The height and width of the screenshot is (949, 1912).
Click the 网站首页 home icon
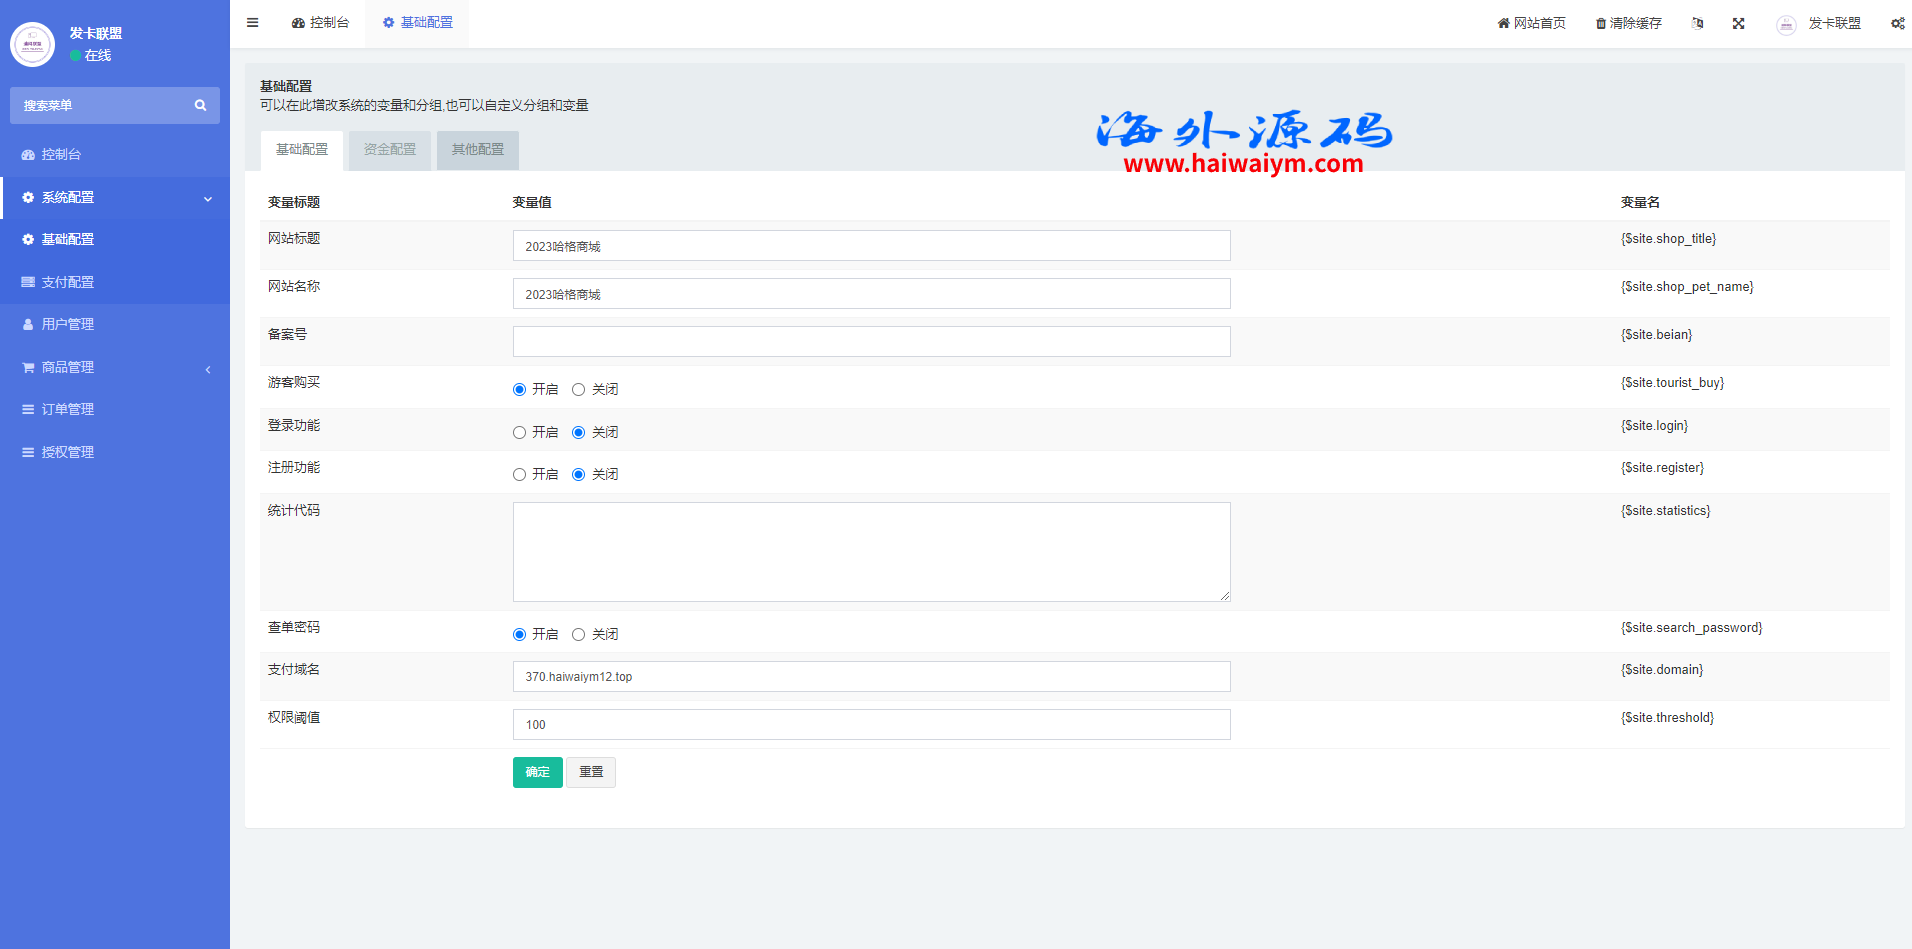coord(1503,23)
